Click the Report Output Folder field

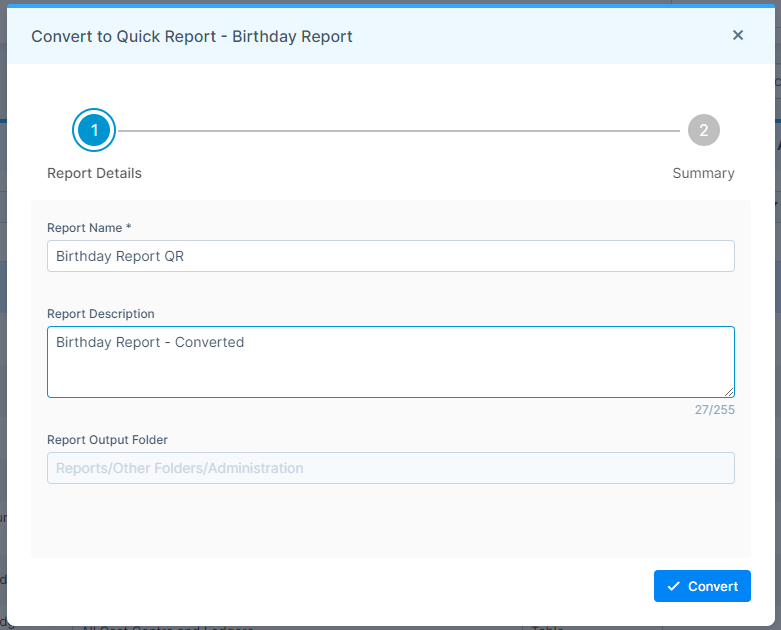390,468
